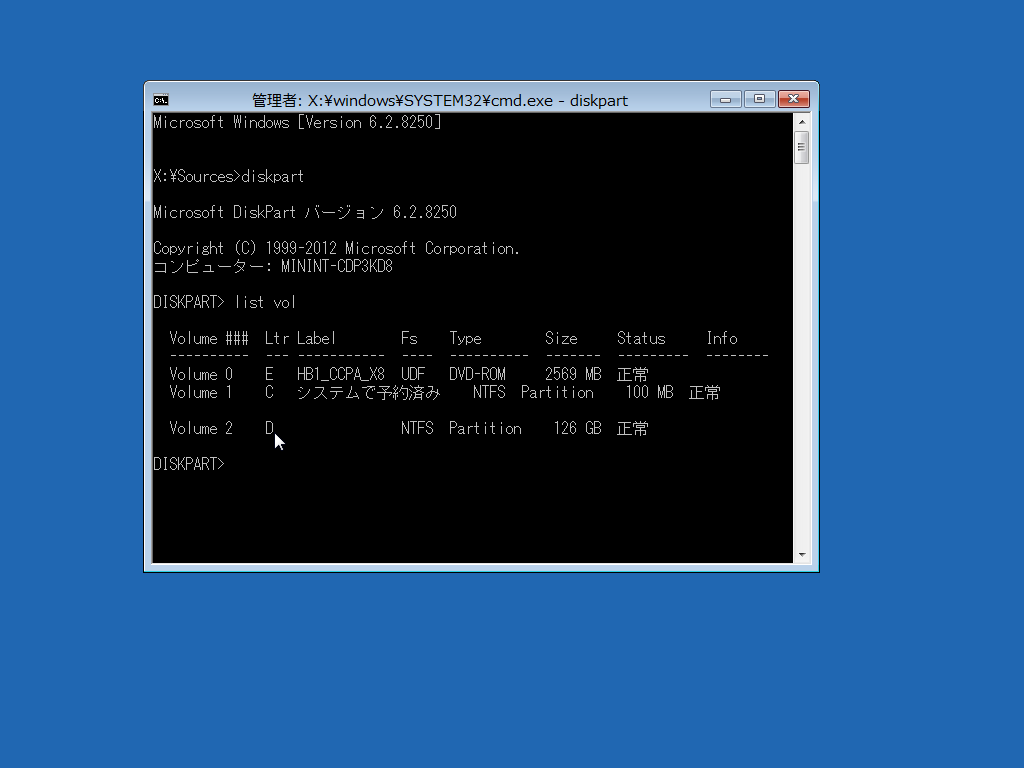1024x768 pixels.
Task: Click the MININT-CDP3KD8 computer name
Action: (337, 266)
